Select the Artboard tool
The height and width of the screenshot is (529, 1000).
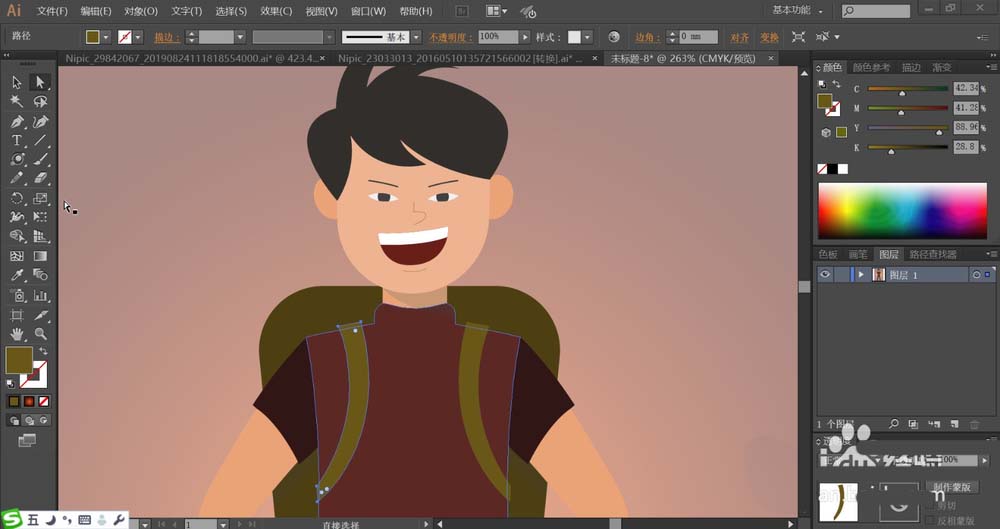point(17,315)
